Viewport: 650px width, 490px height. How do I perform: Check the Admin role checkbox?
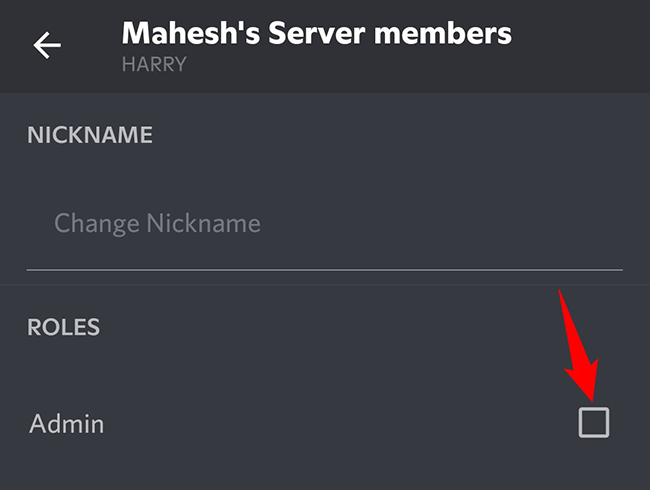[x=593, y=423]
